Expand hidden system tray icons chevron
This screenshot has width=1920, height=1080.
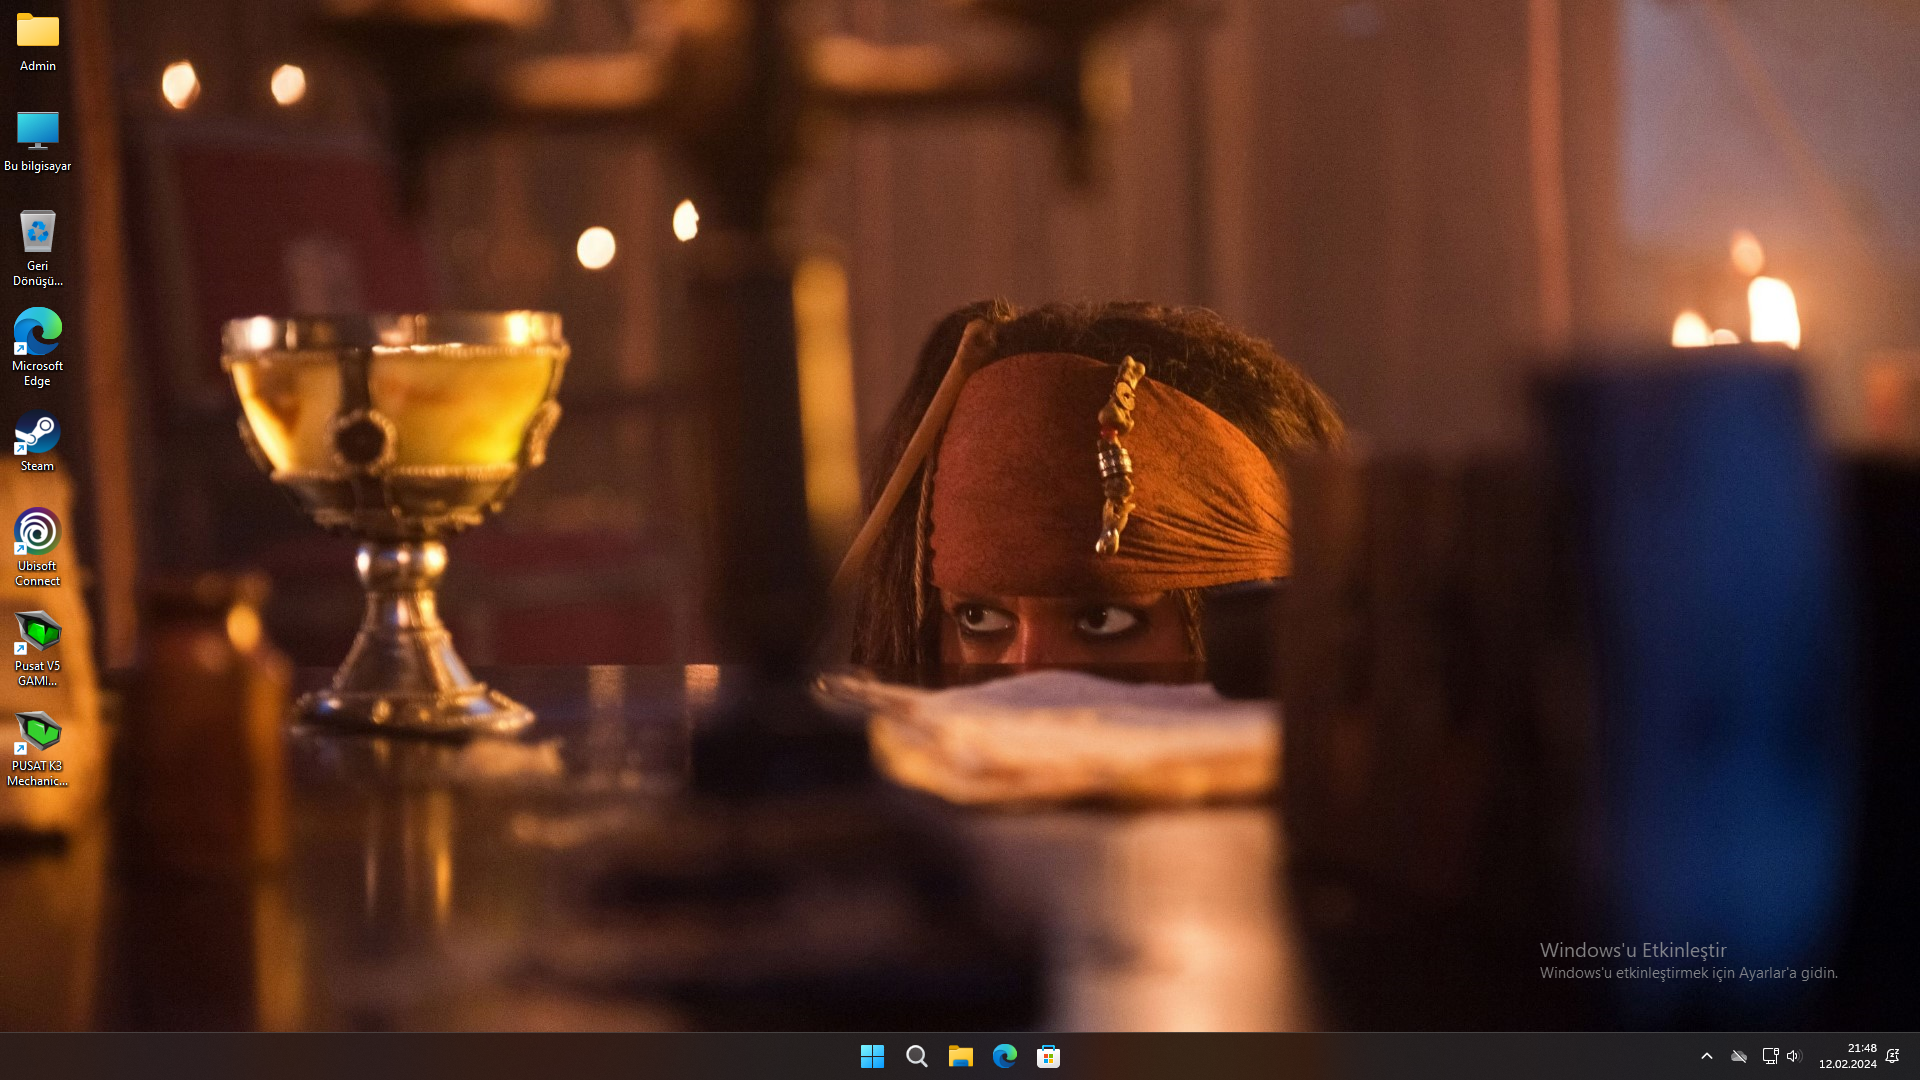(x=1707, y=1056)
